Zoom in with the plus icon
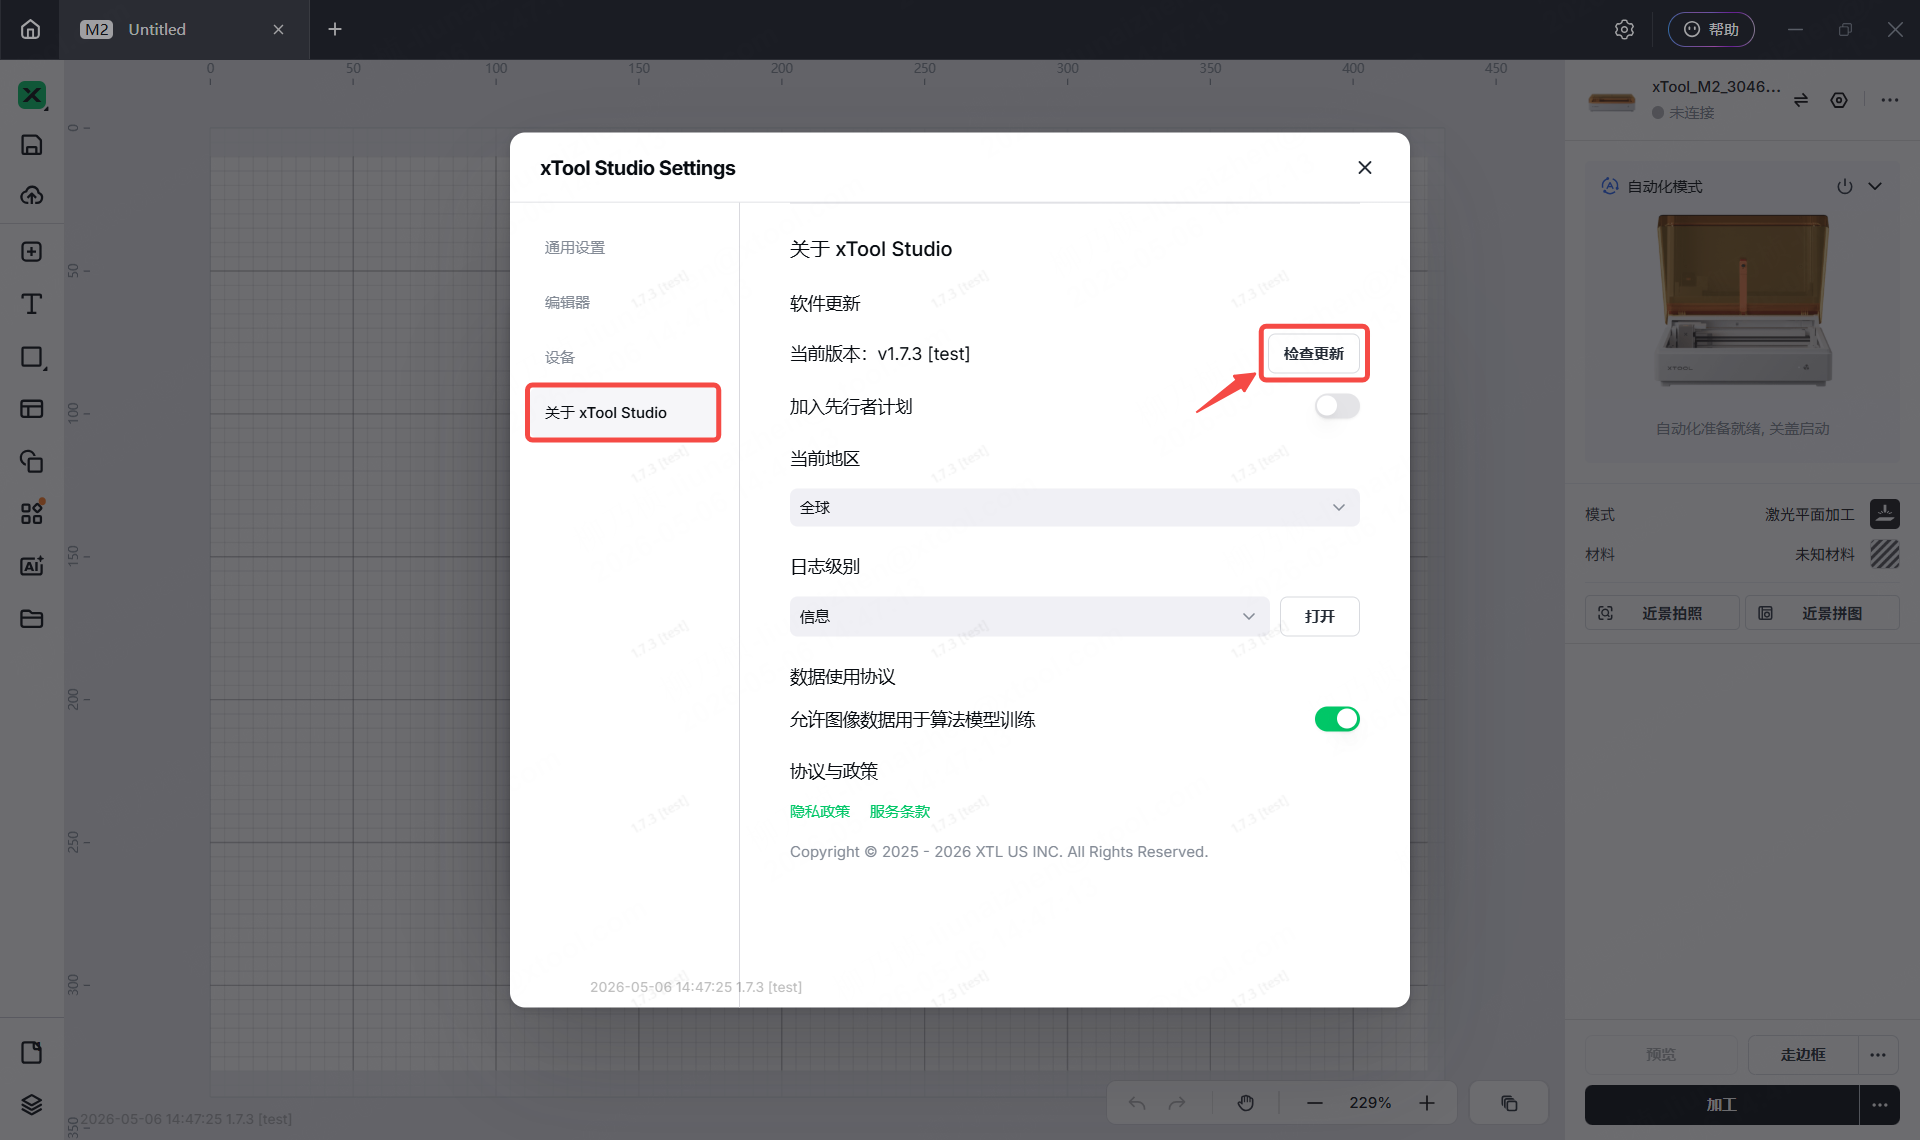This screenshot has width=1920, height=1140. [1427, 1103]
